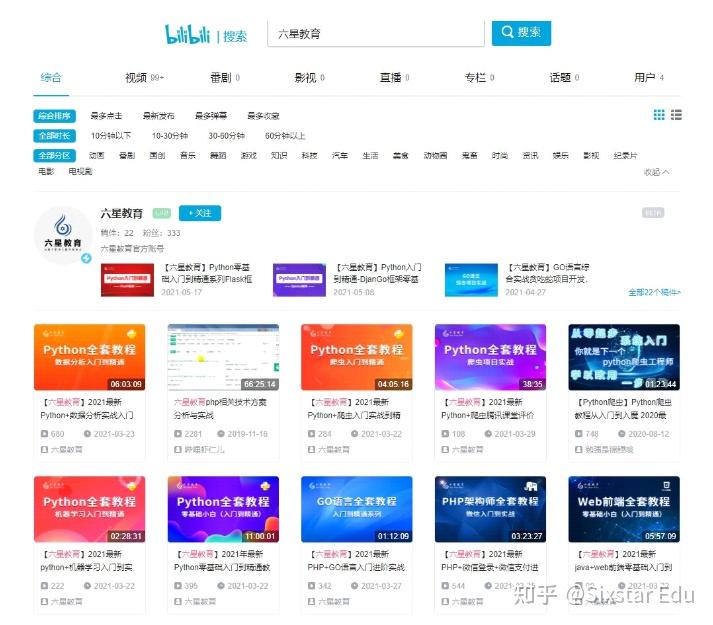Click play count icon beside 680

[x=44, y=434]
